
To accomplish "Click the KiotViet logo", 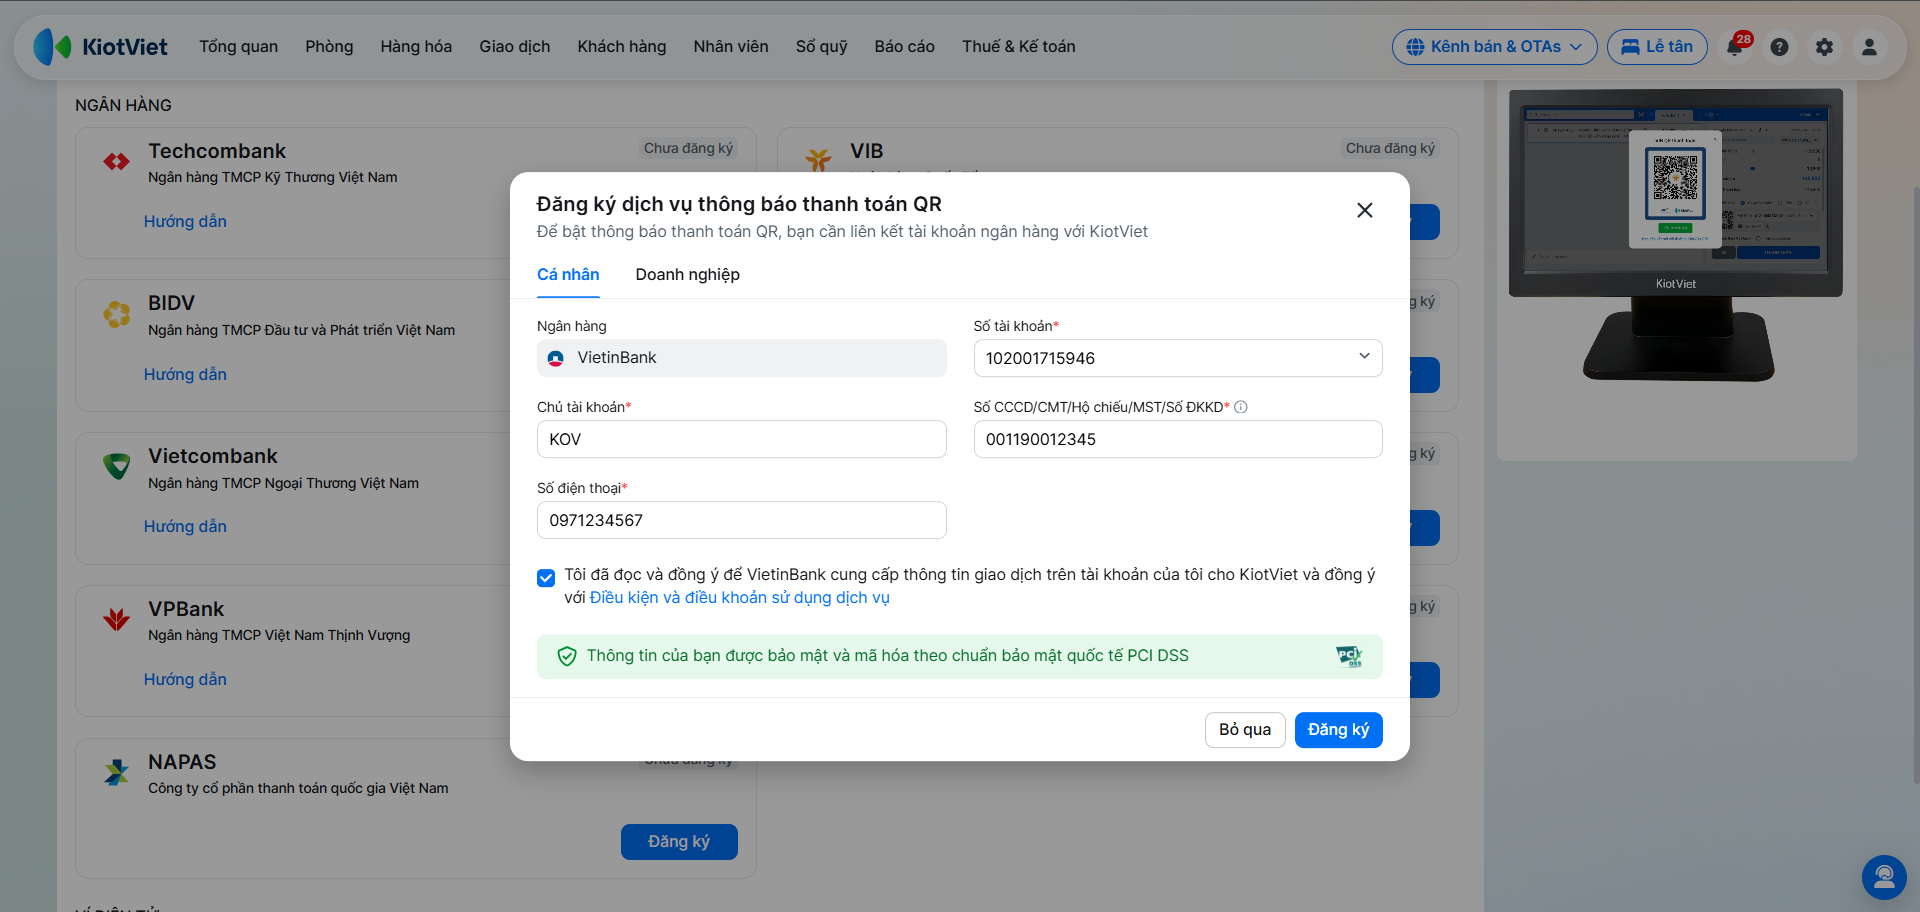I will (x=100, y=47).
